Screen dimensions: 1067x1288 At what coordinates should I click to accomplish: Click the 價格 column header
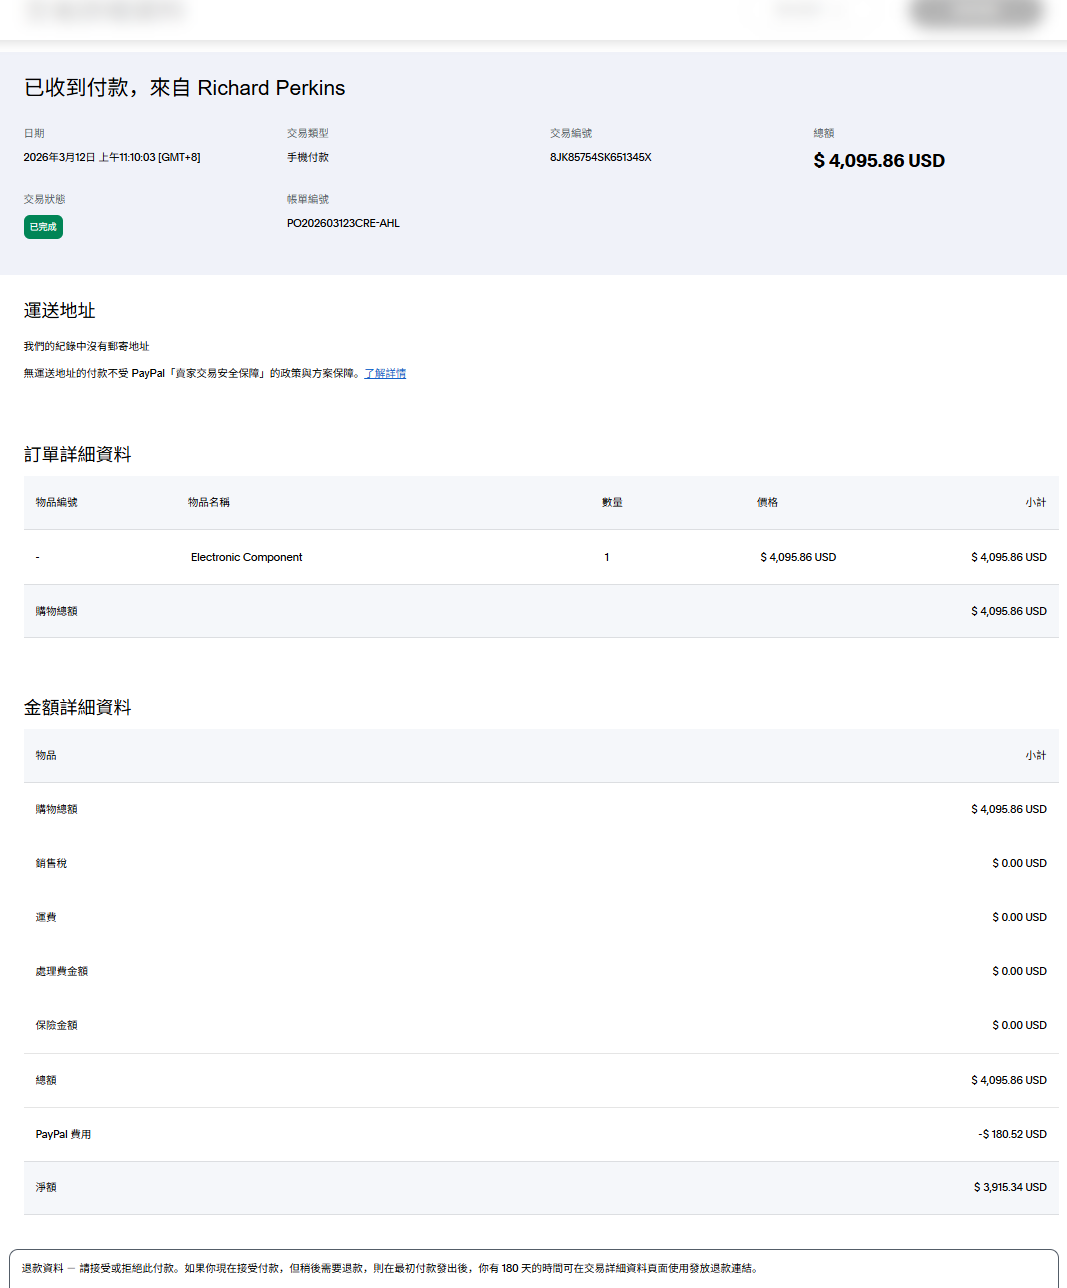tap(767, 502)
